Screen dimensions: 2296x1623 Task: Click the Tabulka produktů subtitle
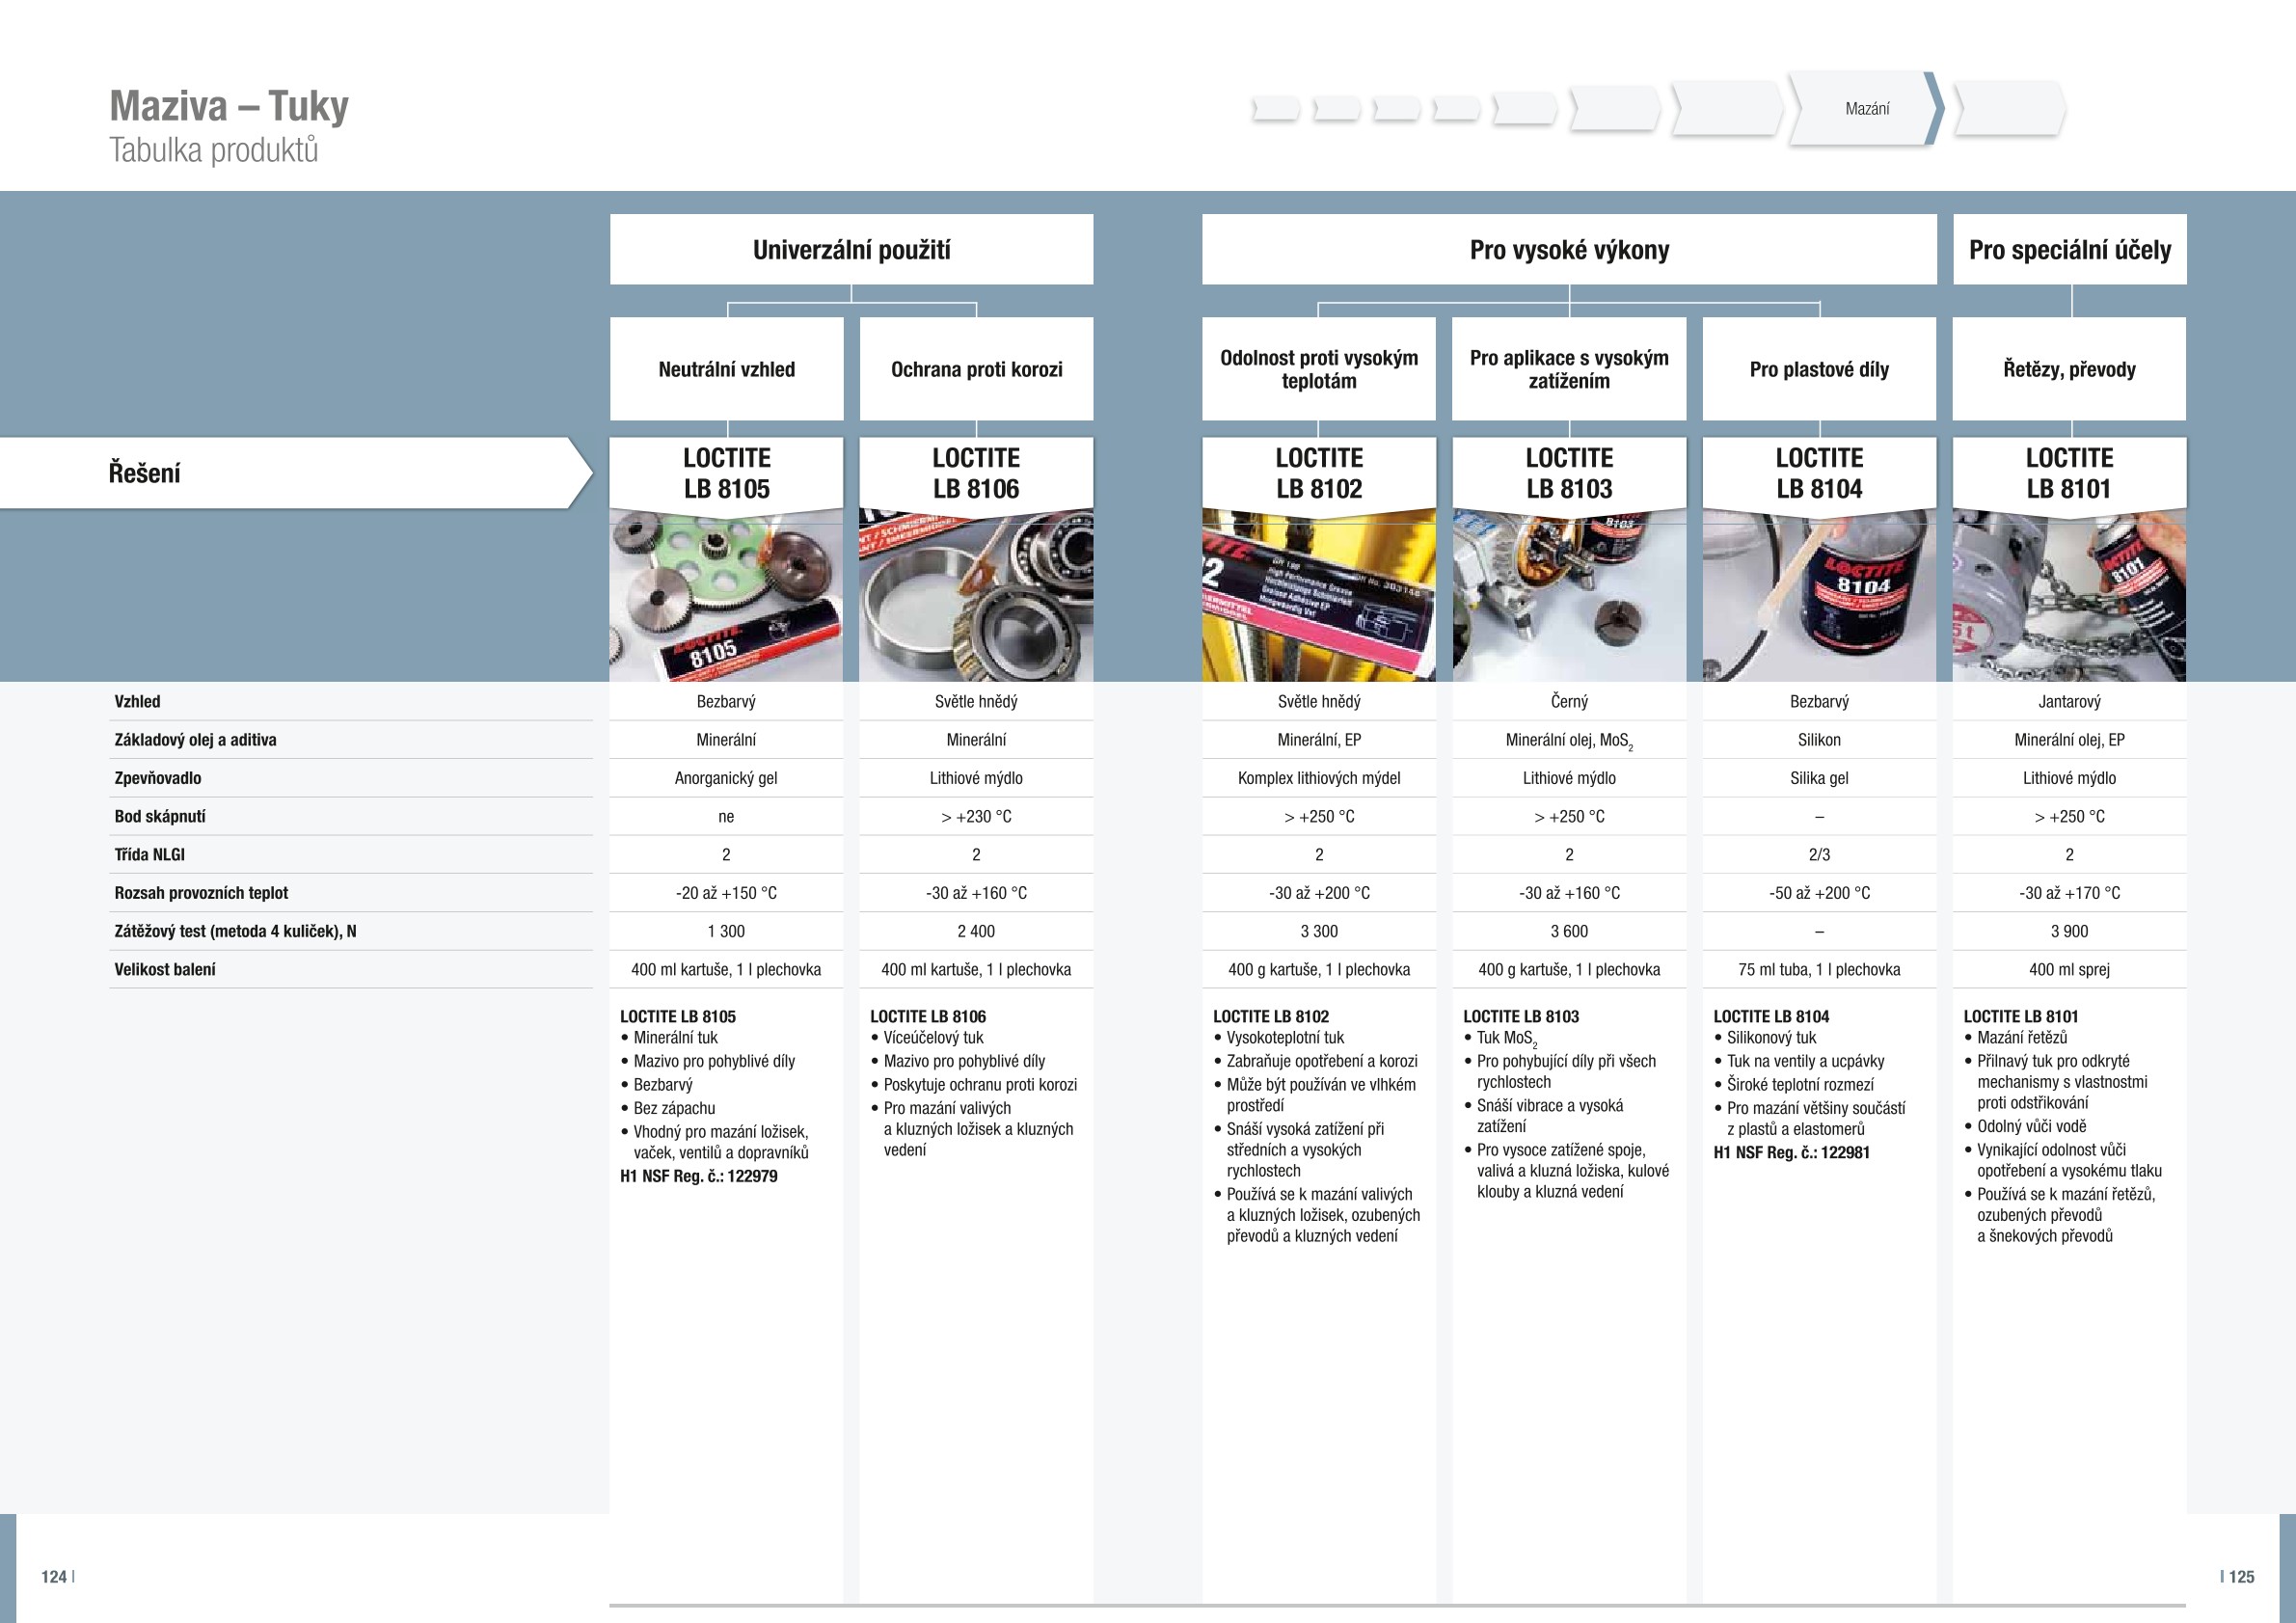(213, 150)
